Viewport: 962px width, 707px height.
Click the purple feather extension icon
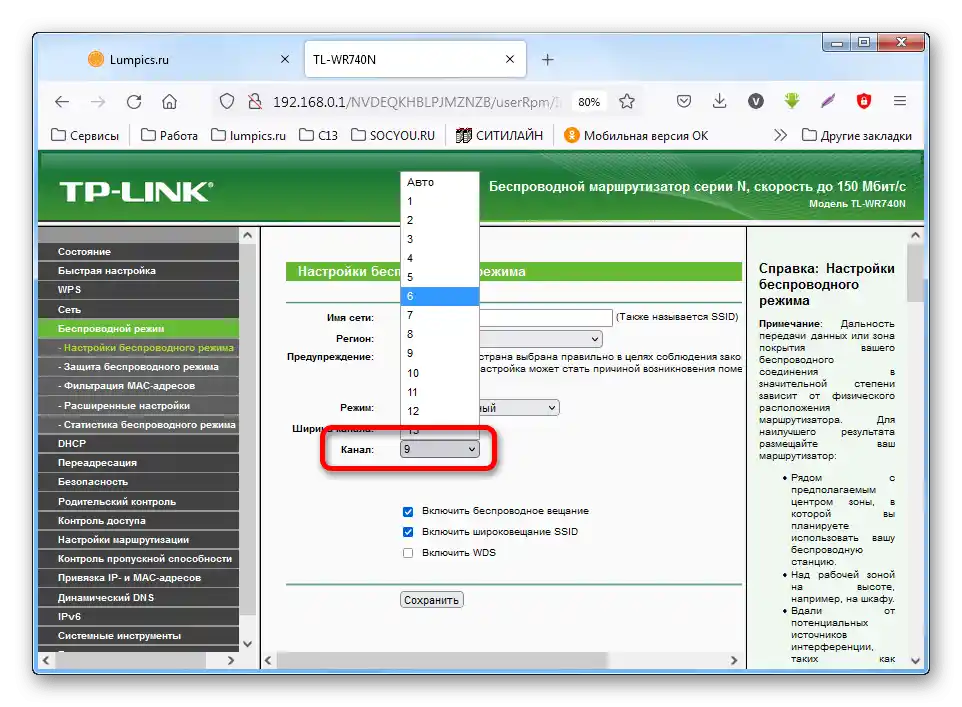(x=828, y=101)
